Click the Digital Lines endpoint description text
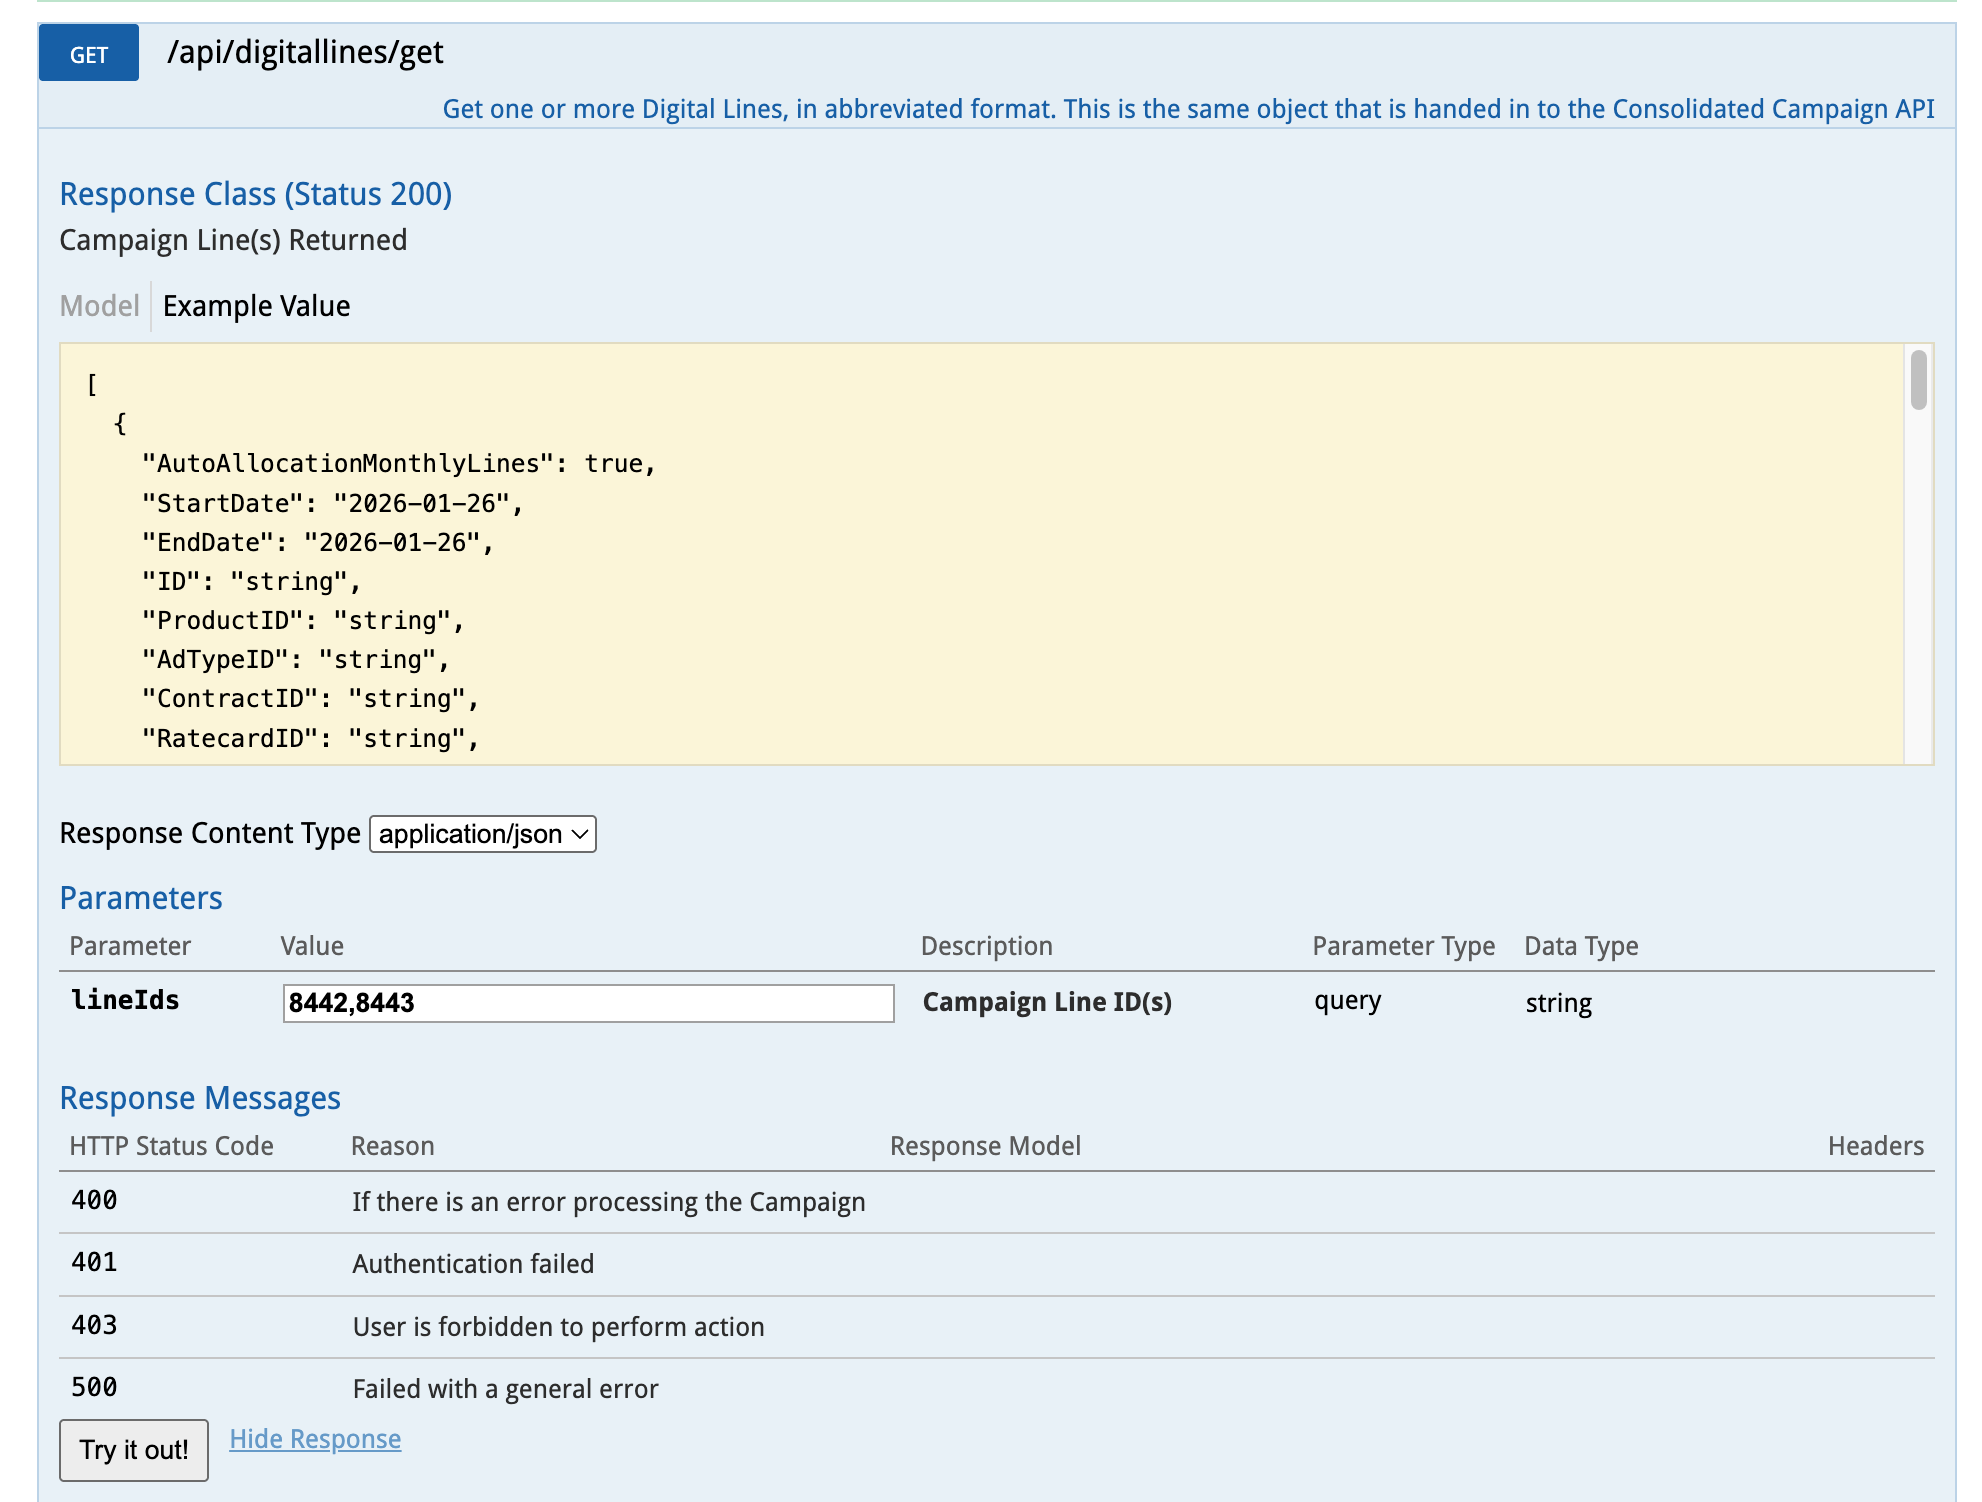The image size is (1982, 1502). [x=1187, y=109]
